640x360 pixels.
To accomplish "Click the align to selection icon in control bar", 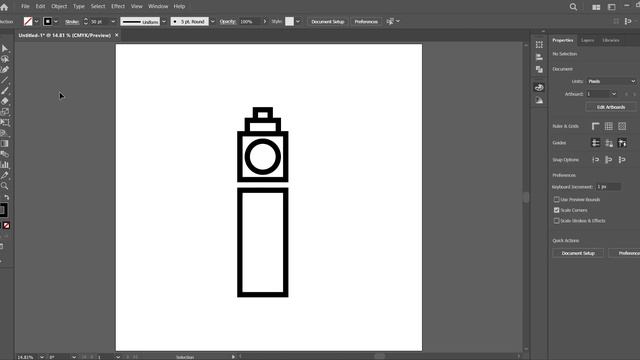I will (390, 21).
